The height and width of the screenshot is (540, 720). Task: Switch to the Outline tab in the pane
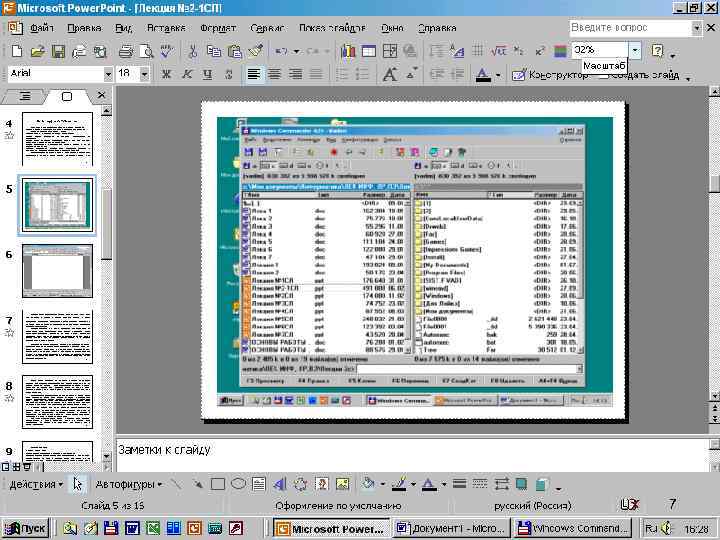pos(25,96)
